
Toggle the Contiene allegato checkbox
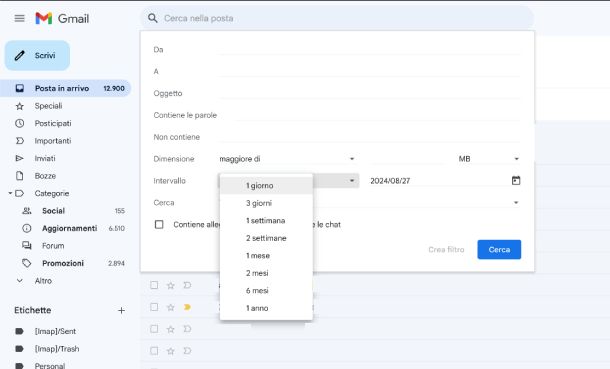[x=159, y=224]
